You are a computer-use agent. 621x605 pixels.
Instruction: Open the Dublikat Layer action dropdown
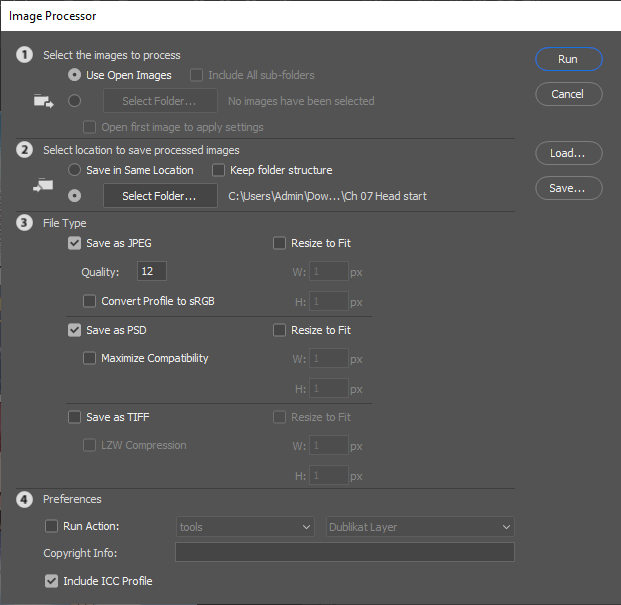click(x=420, y=527)
